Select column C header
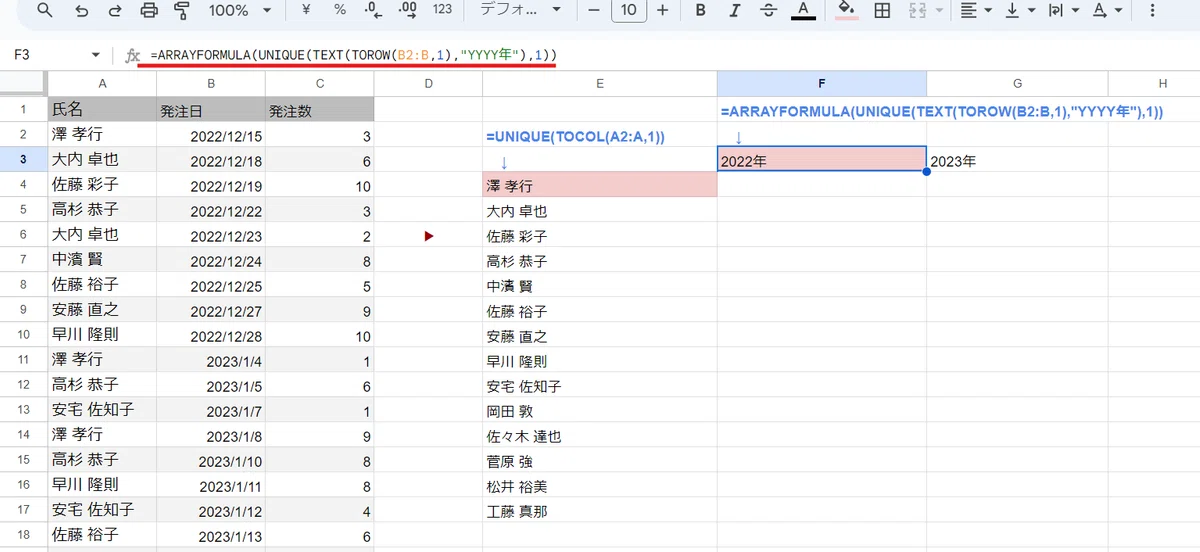The image size is (1200, 552). 320,83
